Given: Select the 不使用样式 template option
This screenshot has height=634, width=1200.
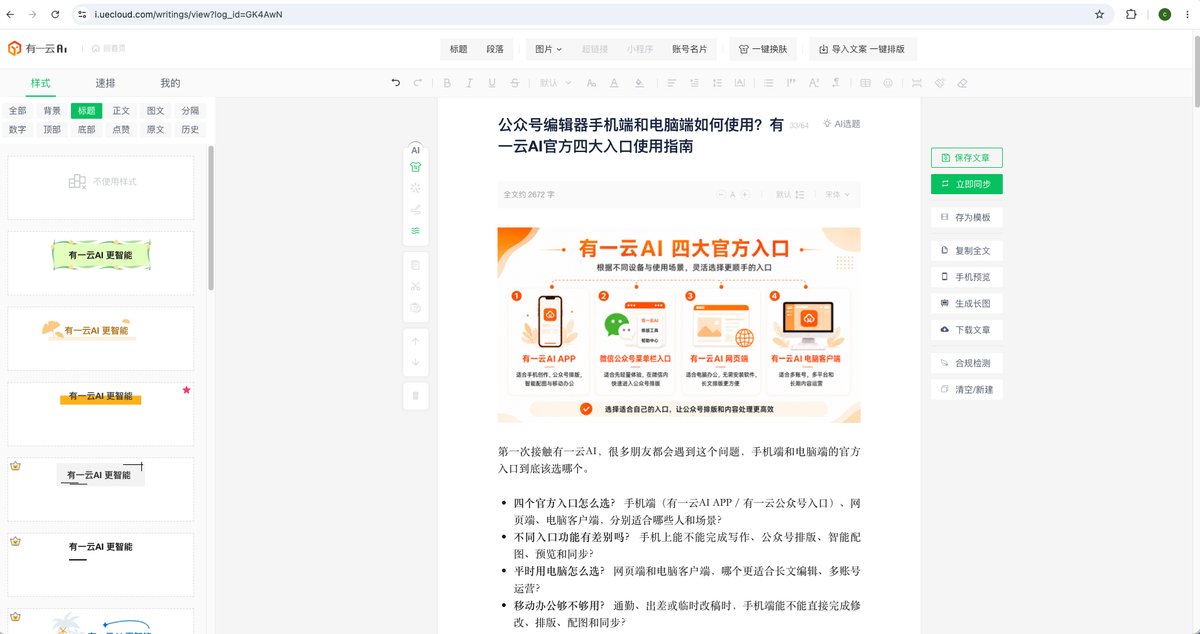Looking at the screenshot, I should click(x=101, y=187).
